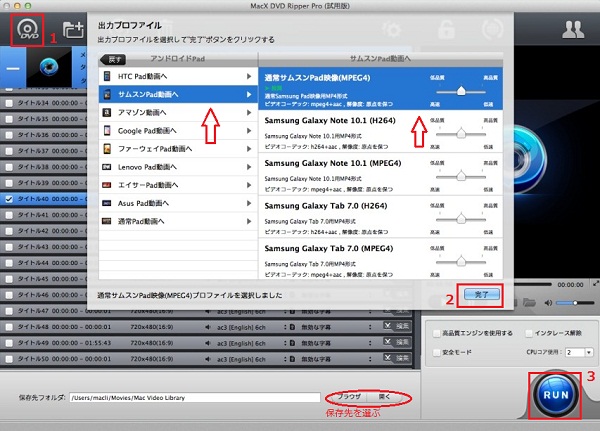Expand the 通常Pad動画へ arrow
This screenshot has width=600, height=431.
[249, 221]
